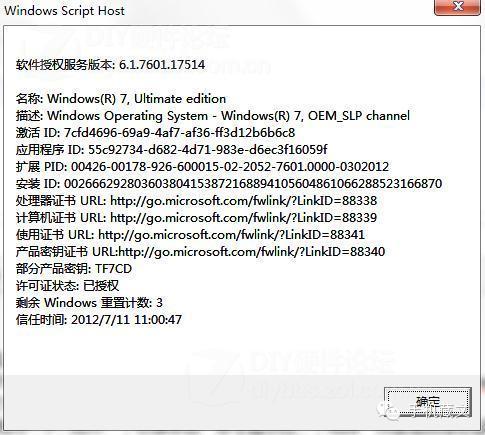This screenshot has width=485, height=435.
Task: Click the 处理器证书 URL ending in LinkID=88338
Action: click(244, 201)
